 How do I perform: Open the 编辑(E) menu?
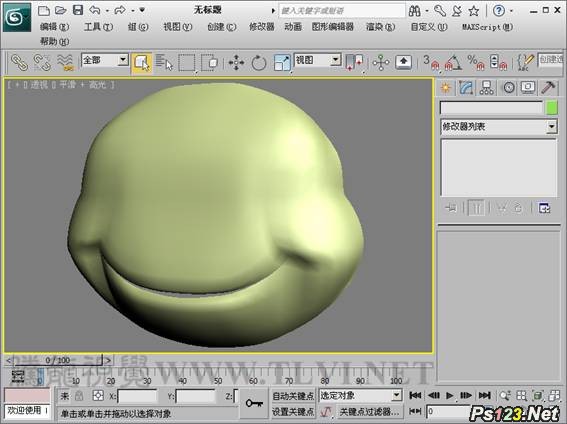54,27
